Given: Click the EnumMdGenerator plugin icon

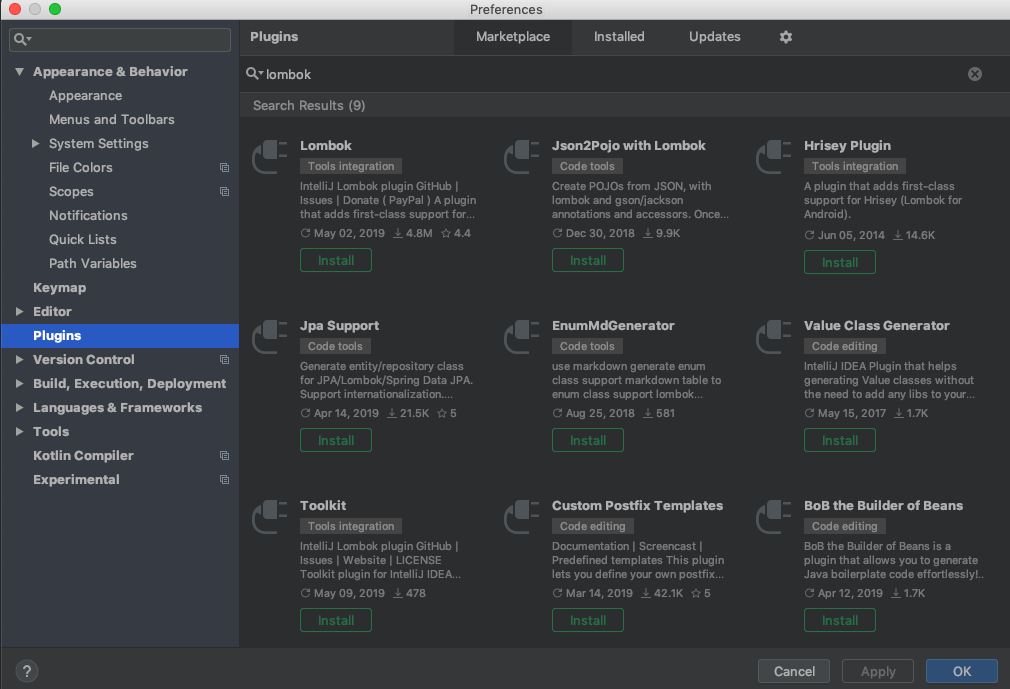Looking at the screenshot, I should [x=522, y=337].
